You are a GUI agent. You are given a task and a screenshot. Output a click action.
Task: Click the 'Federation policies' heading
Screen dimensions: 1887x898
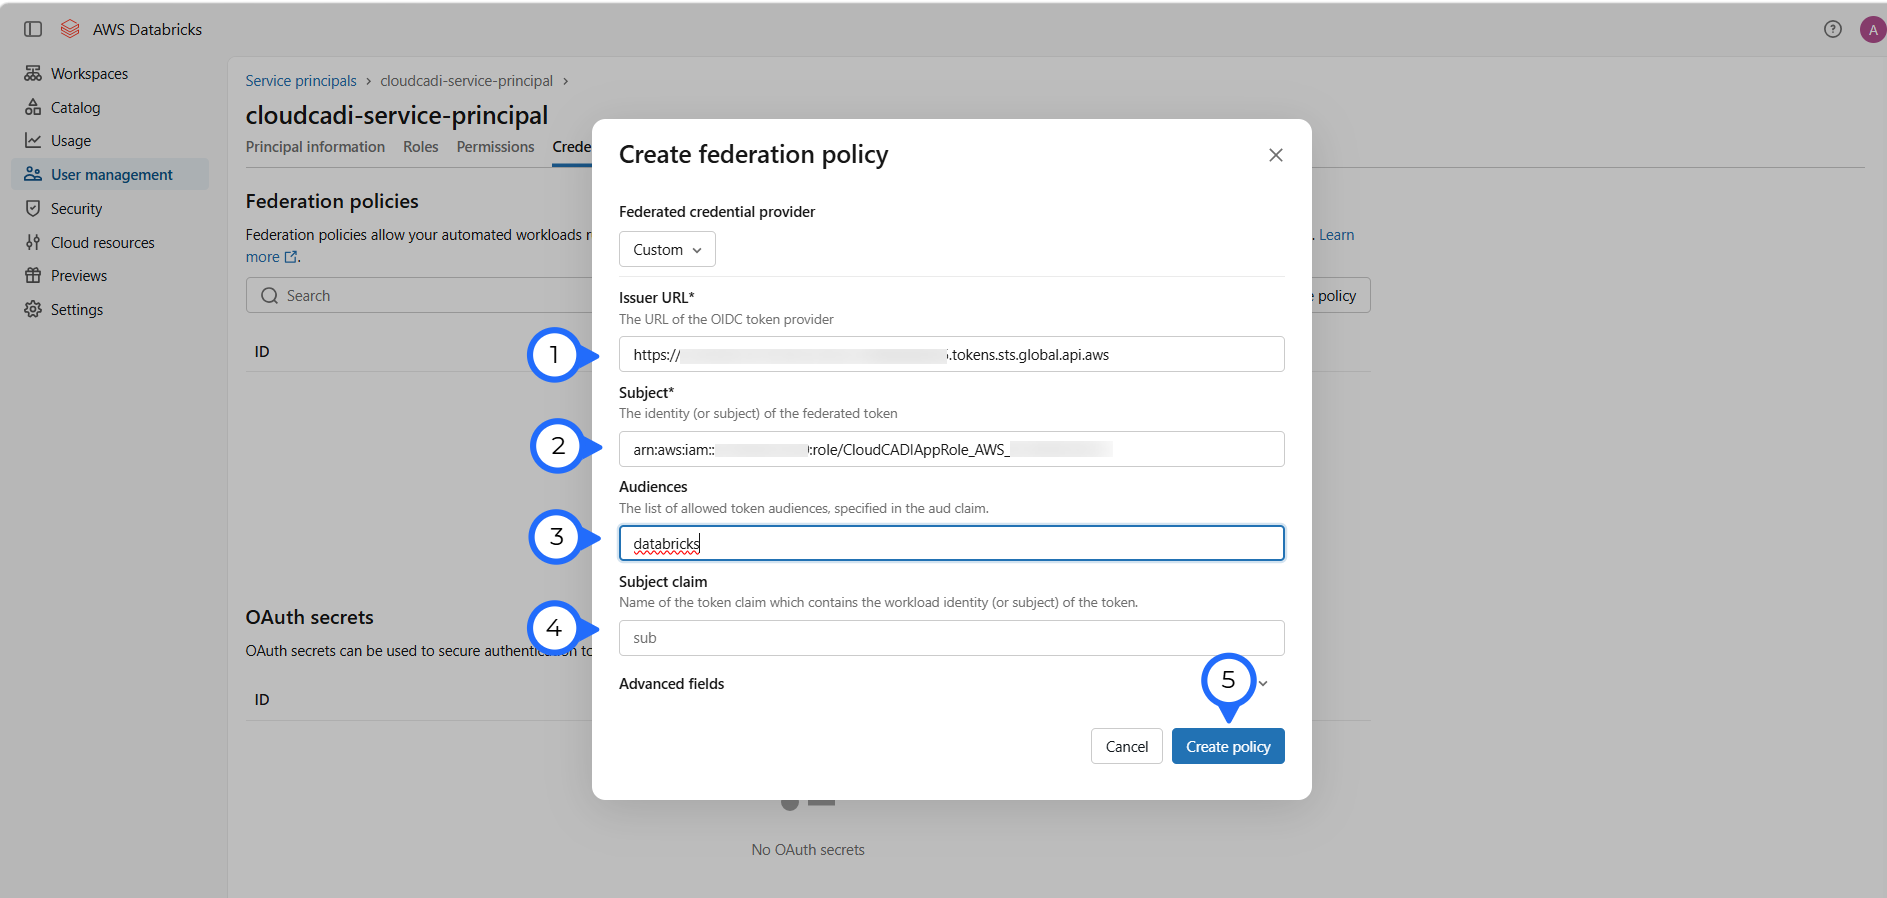[x=332, y=201]
